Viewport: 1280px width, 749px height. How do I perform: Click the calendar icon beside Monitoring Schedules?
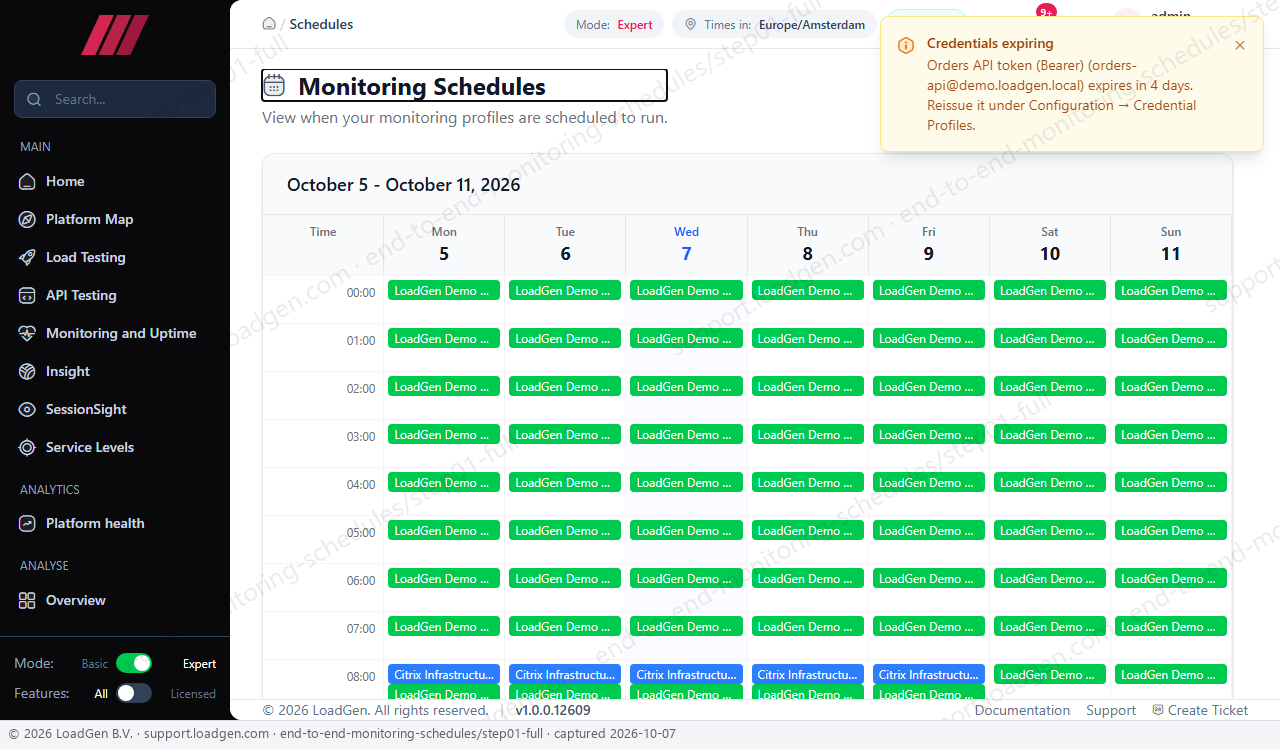coord(274,85)
